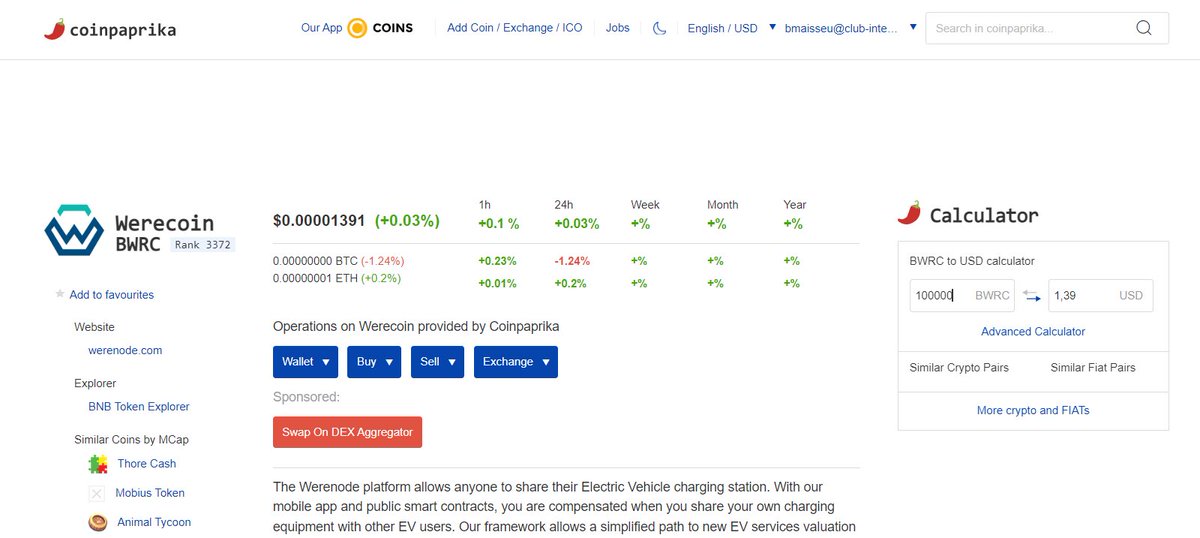The image size is (1200, 538).
Task: Click the Thore Cash puzzle icon
Action: (98, 464)
